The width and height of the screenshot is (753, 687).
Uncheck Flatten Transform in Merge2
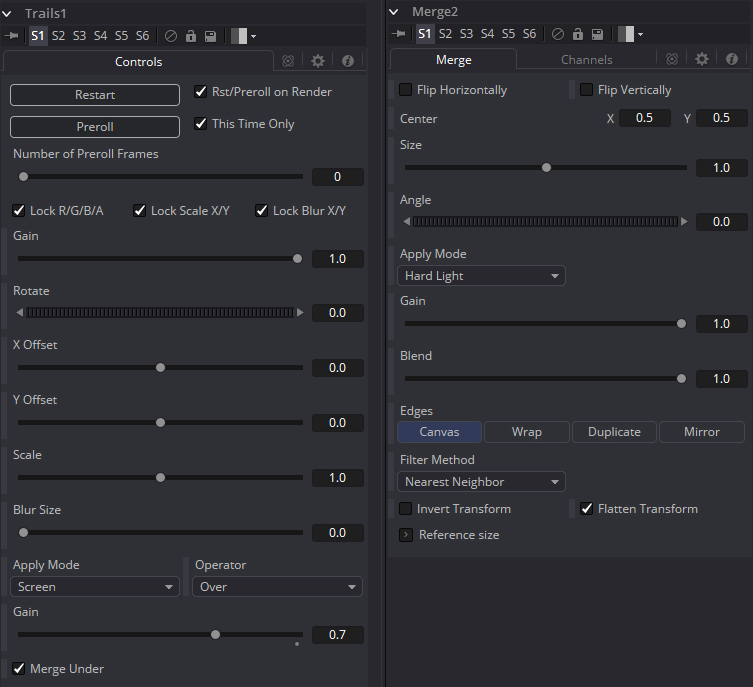[x=586, y=508]
